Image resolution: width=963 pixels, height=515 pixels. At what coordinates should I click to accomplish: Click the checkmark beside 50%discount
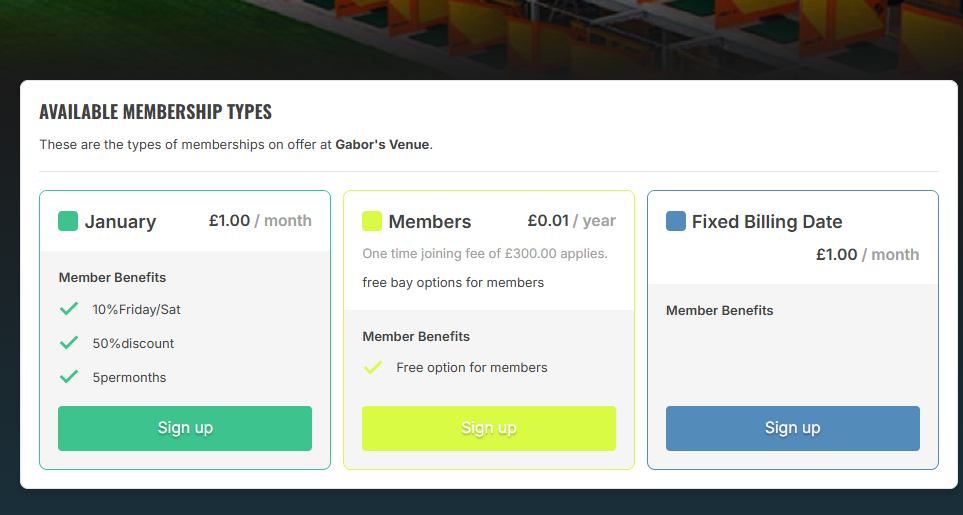pos(69,343)
